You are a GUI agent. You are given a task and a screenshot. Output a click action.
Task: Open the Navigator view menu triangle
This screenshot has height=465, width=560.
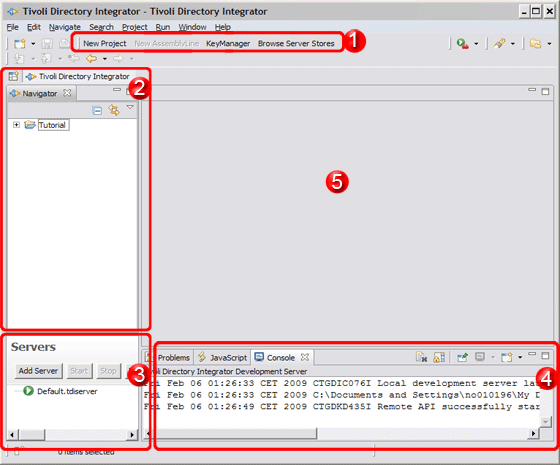(x=130, y=107)
